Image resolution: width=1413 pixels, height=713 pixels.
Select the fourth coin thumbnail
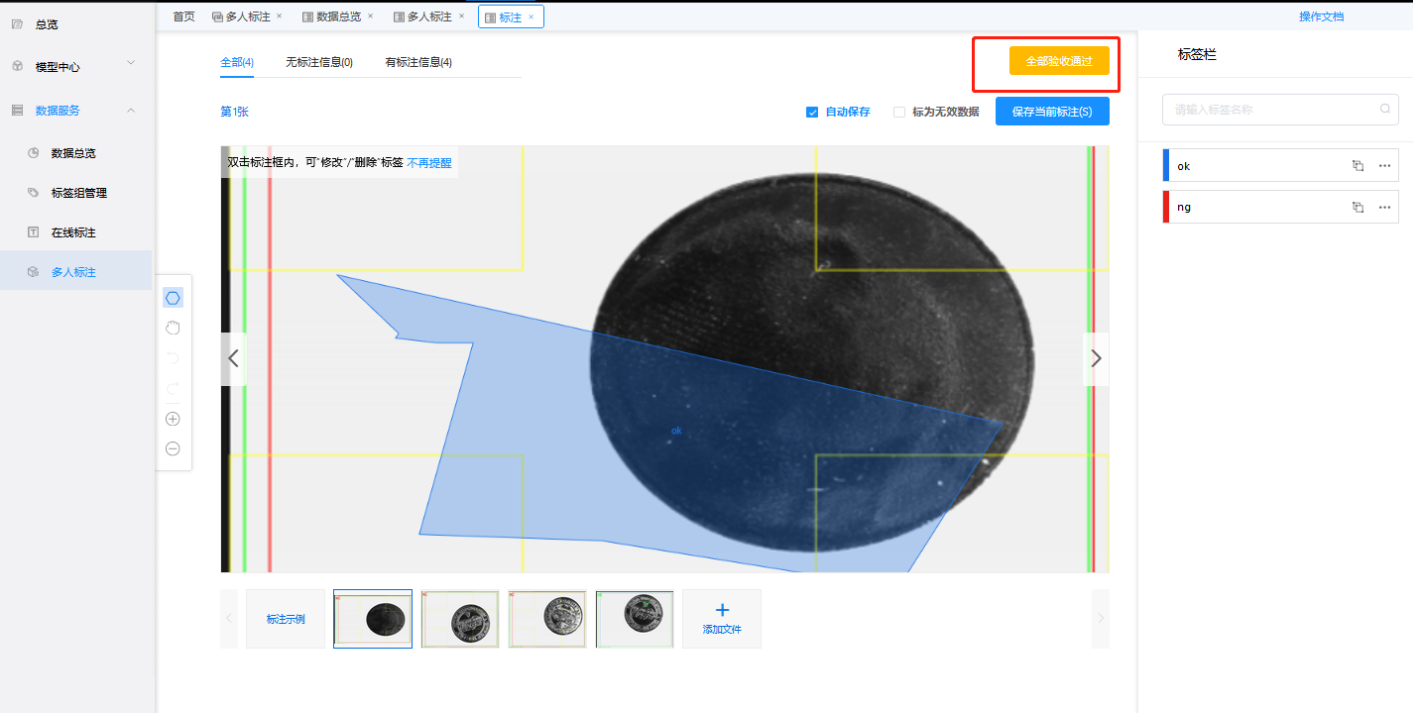635,619
